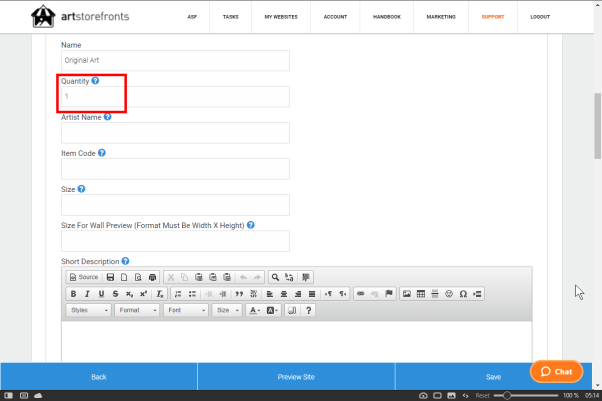Screen dimensions: 602x401
Task: Toggle bold formatting in the editor
Action: click(x=73, y=294)
